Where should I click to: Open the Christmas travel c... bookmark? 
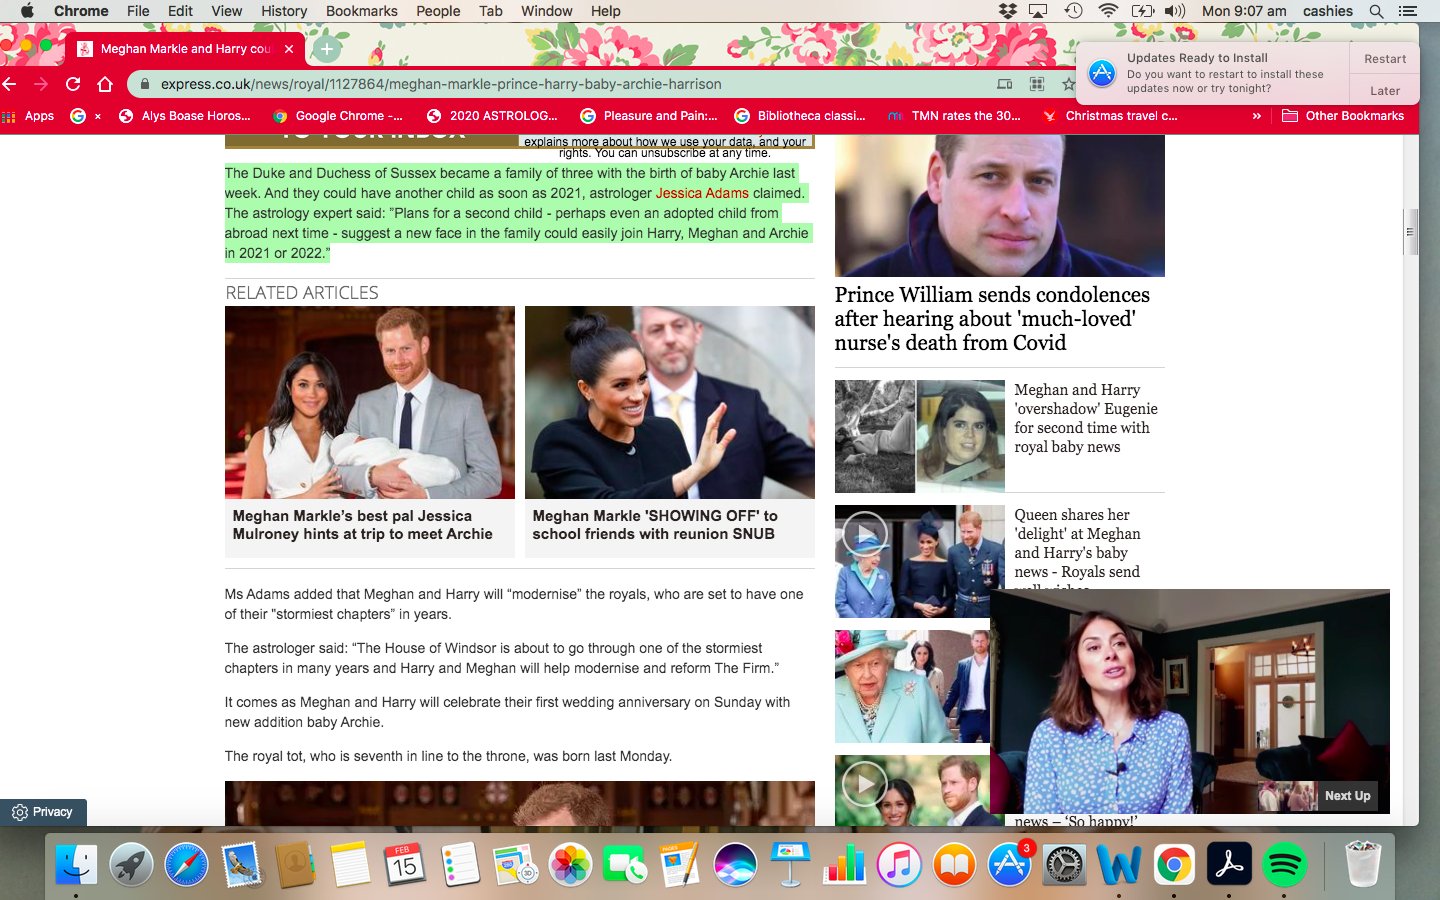coord(1110,116)
